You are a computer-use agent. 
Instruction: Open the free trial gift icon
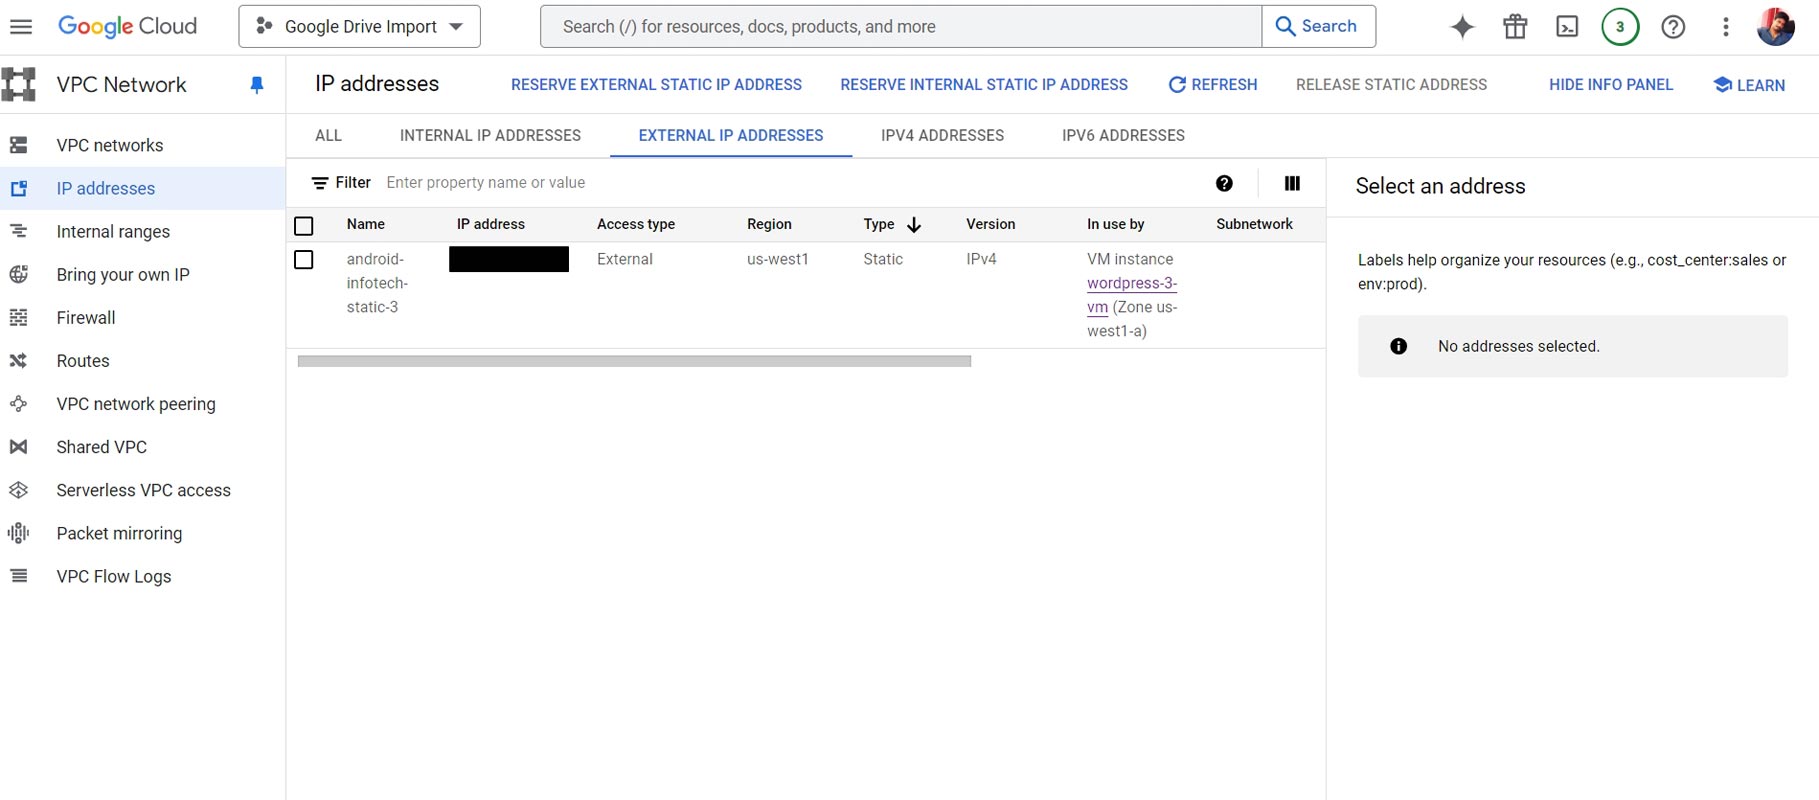[1515, 27]
